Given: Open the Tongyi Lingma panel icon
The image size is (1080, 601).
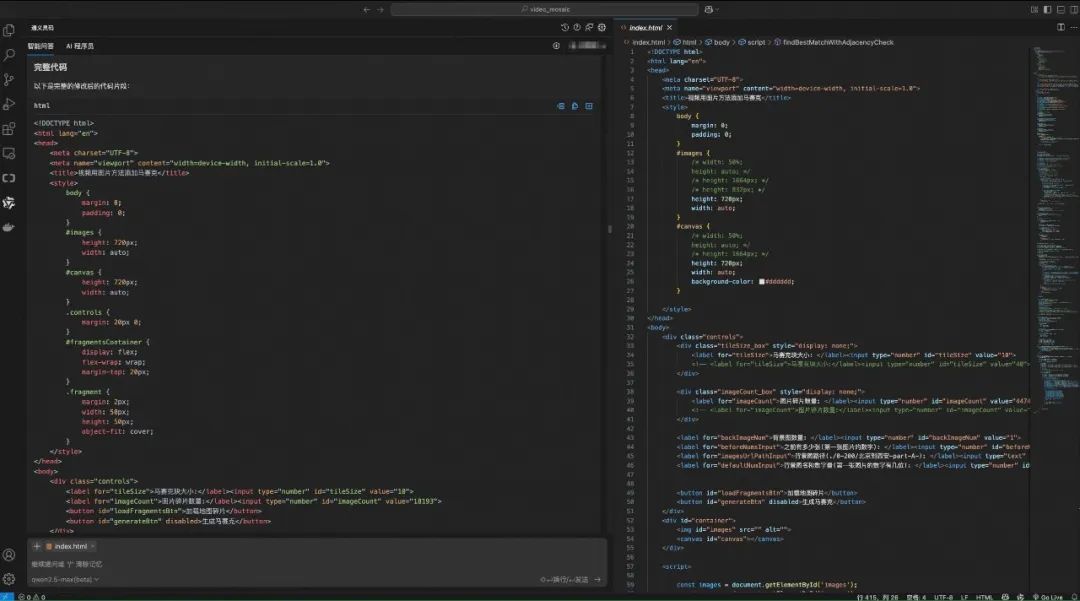Looking at the screenshot, I should 9,202.
